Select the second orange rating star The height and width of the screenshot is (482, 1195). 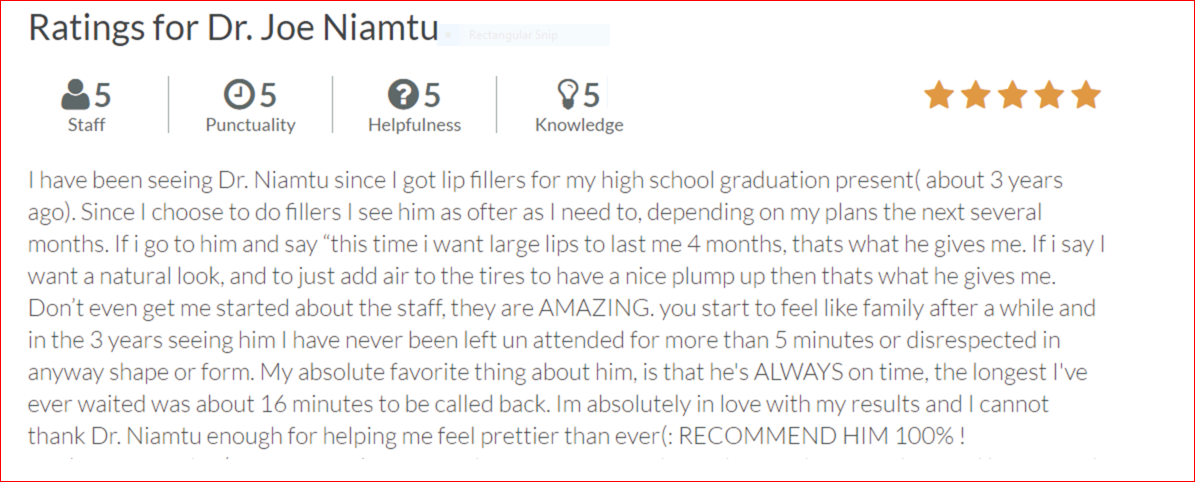(x=976, y=95)
